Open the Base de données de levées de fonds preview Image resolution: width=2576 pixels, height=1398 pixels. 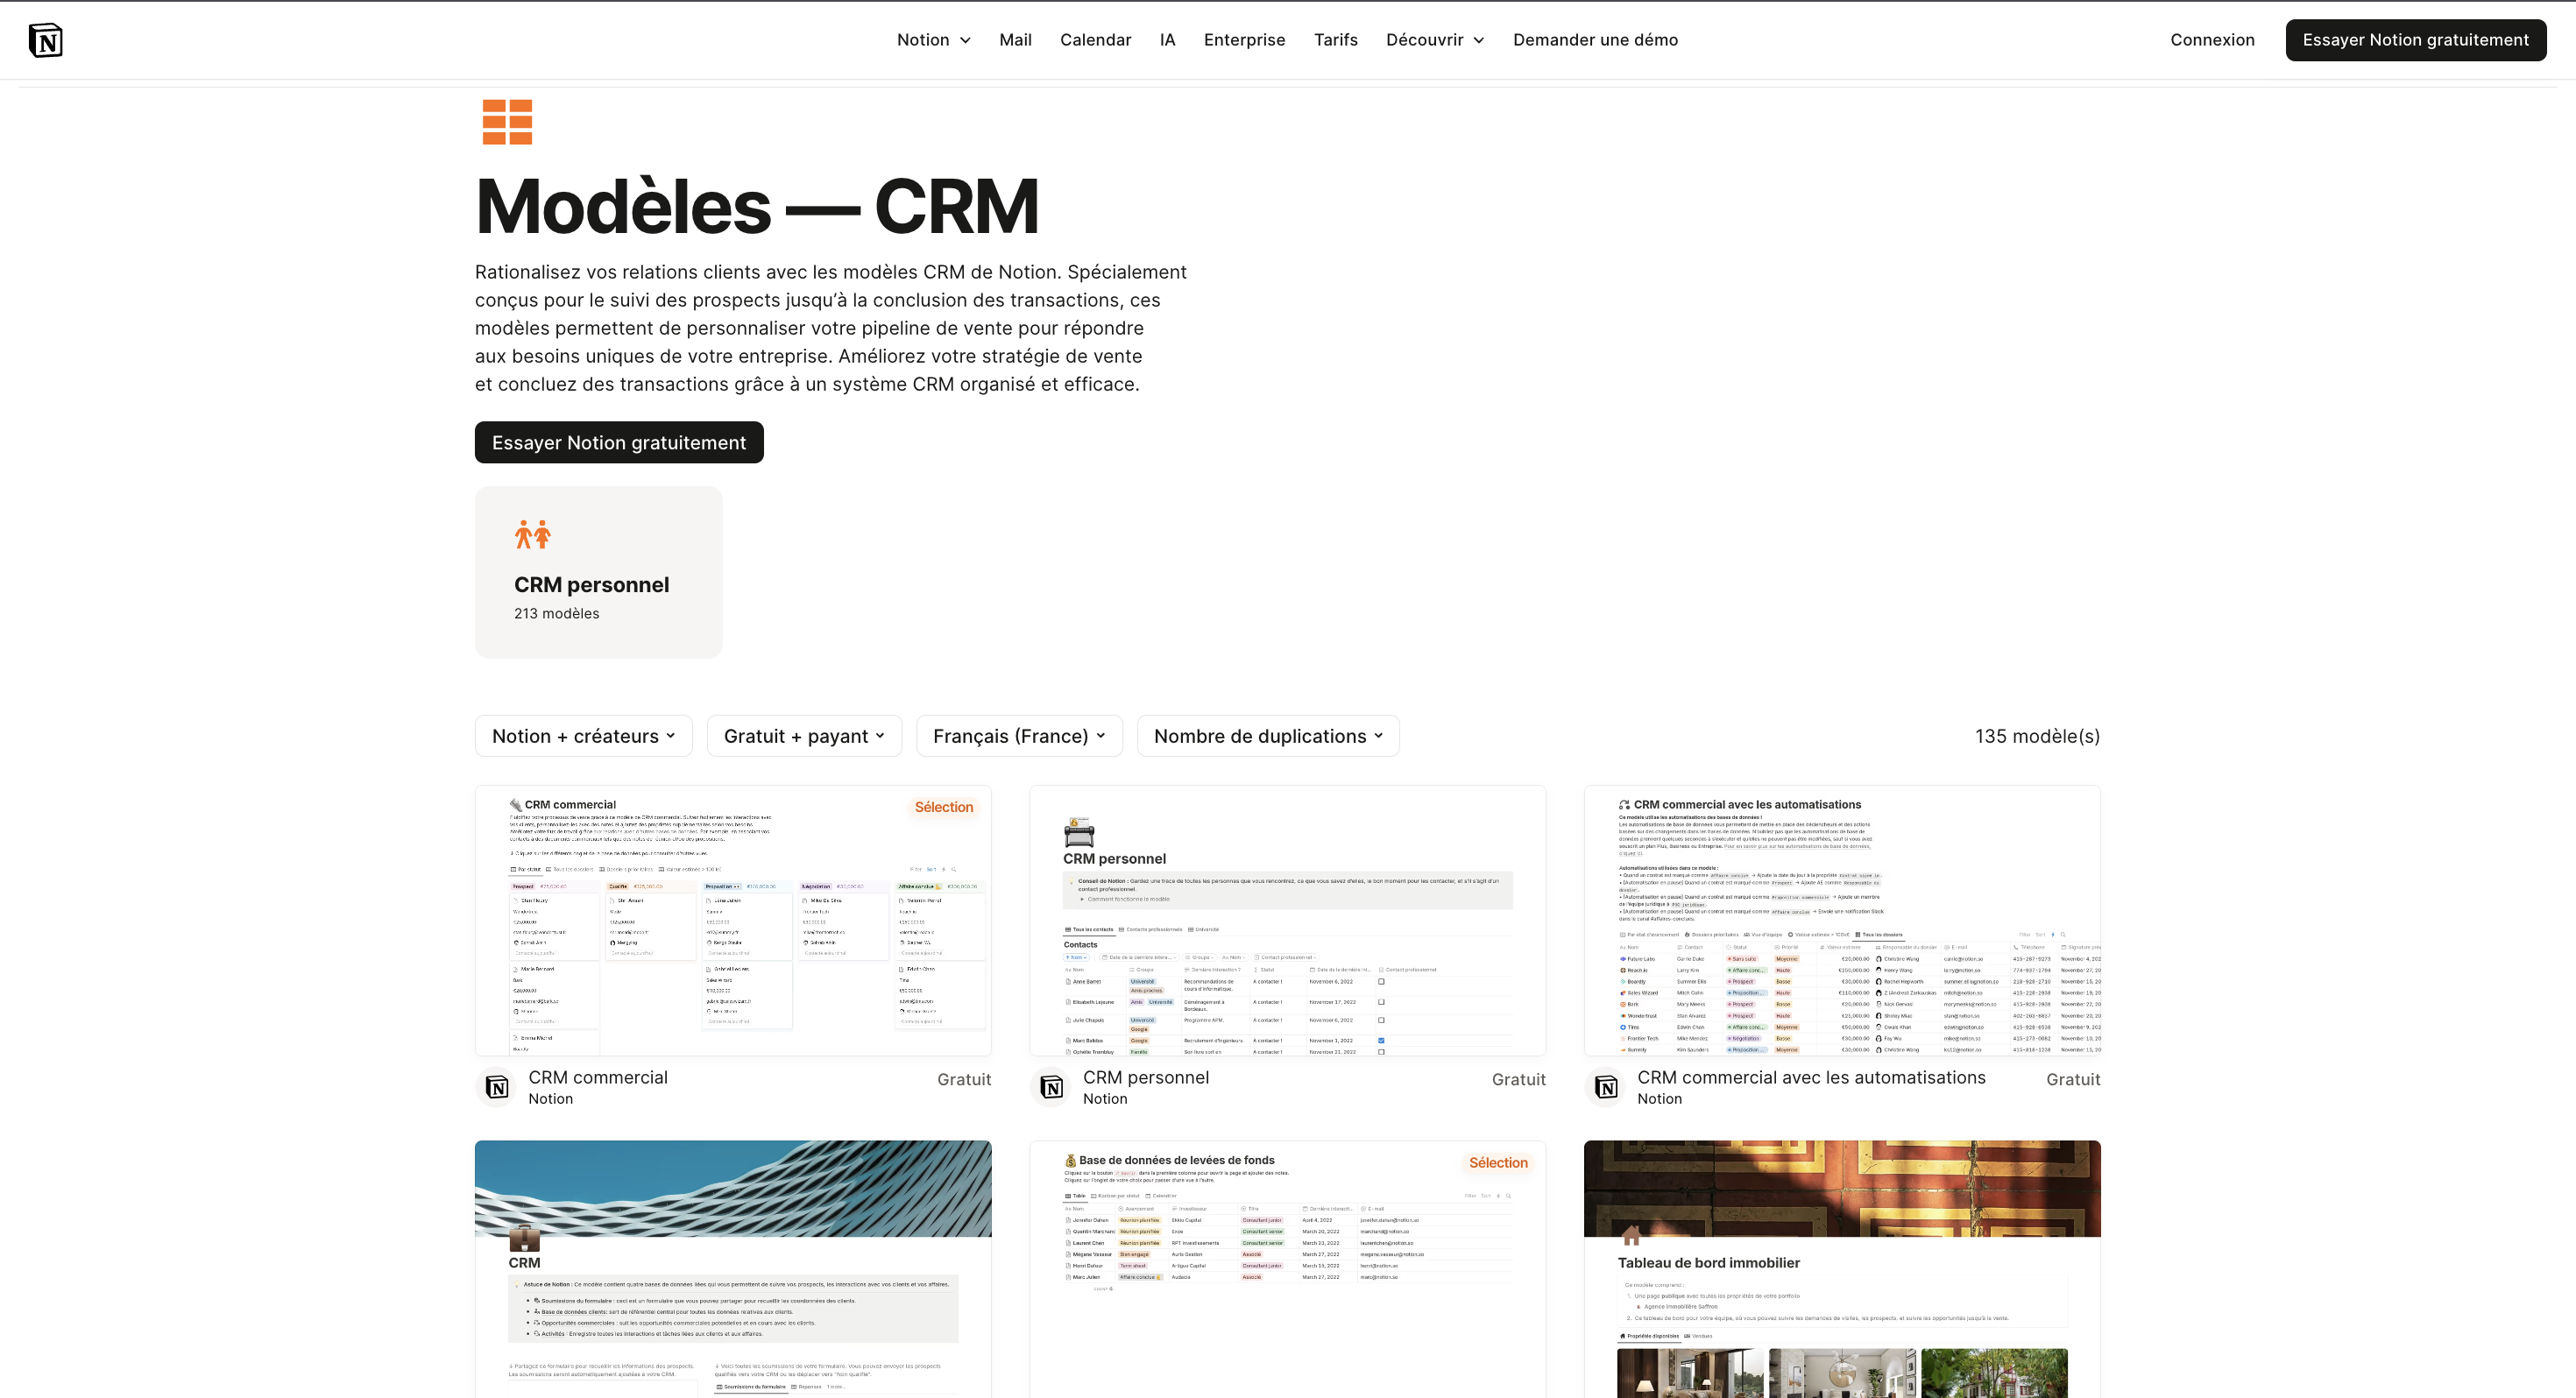click(1287, 1270)
